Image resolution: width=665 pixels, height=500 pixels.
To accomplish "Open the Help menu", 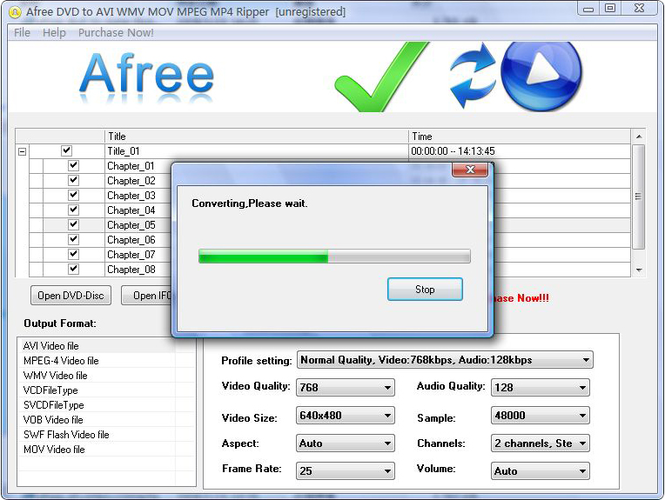I will pyautogui.click(x=54, y=33).
